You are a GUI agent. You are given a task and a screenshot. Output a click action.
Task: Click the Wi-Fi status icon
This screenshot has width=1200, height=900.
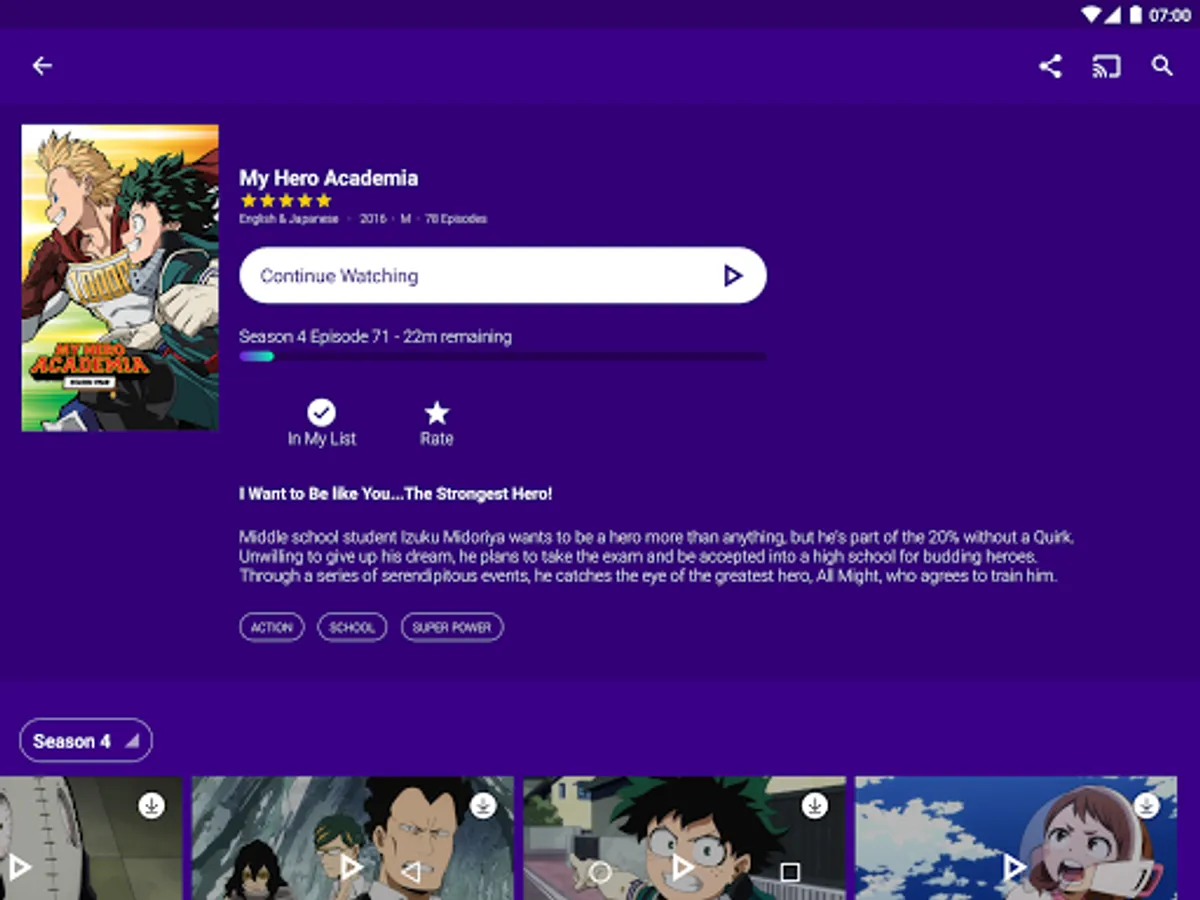click(x=1092, y=15)
